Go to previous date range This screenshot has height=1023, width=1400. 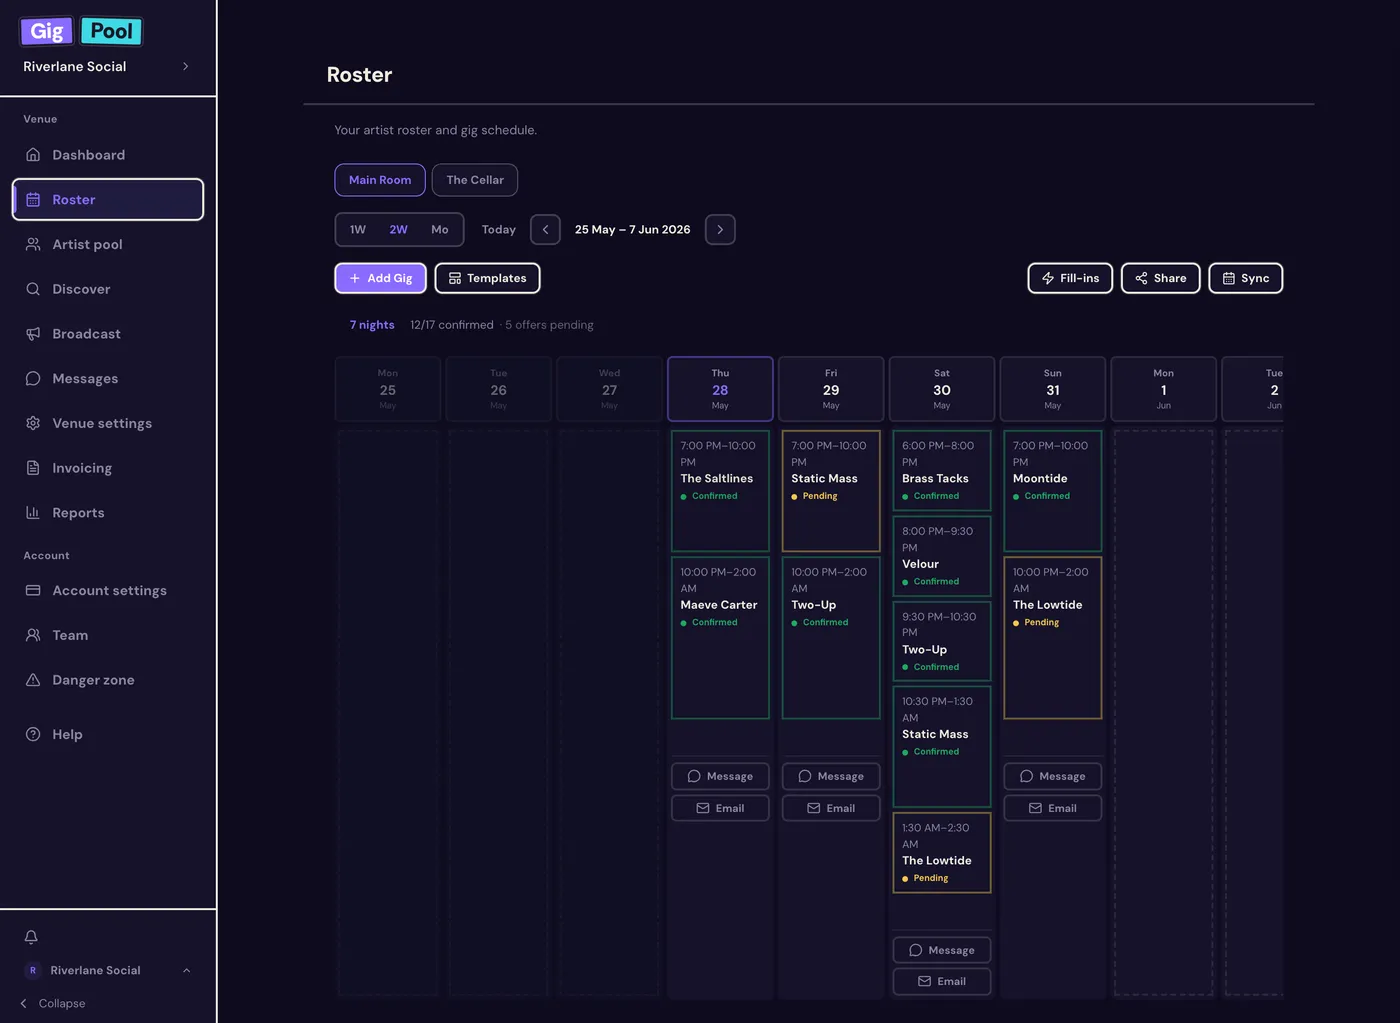click(x=545, y=229)
